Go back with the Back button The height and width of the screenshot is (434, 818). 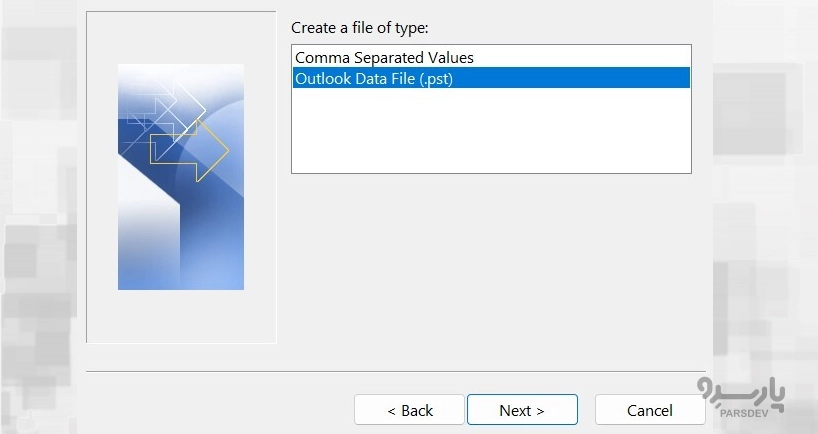click(x=409, y=410)
